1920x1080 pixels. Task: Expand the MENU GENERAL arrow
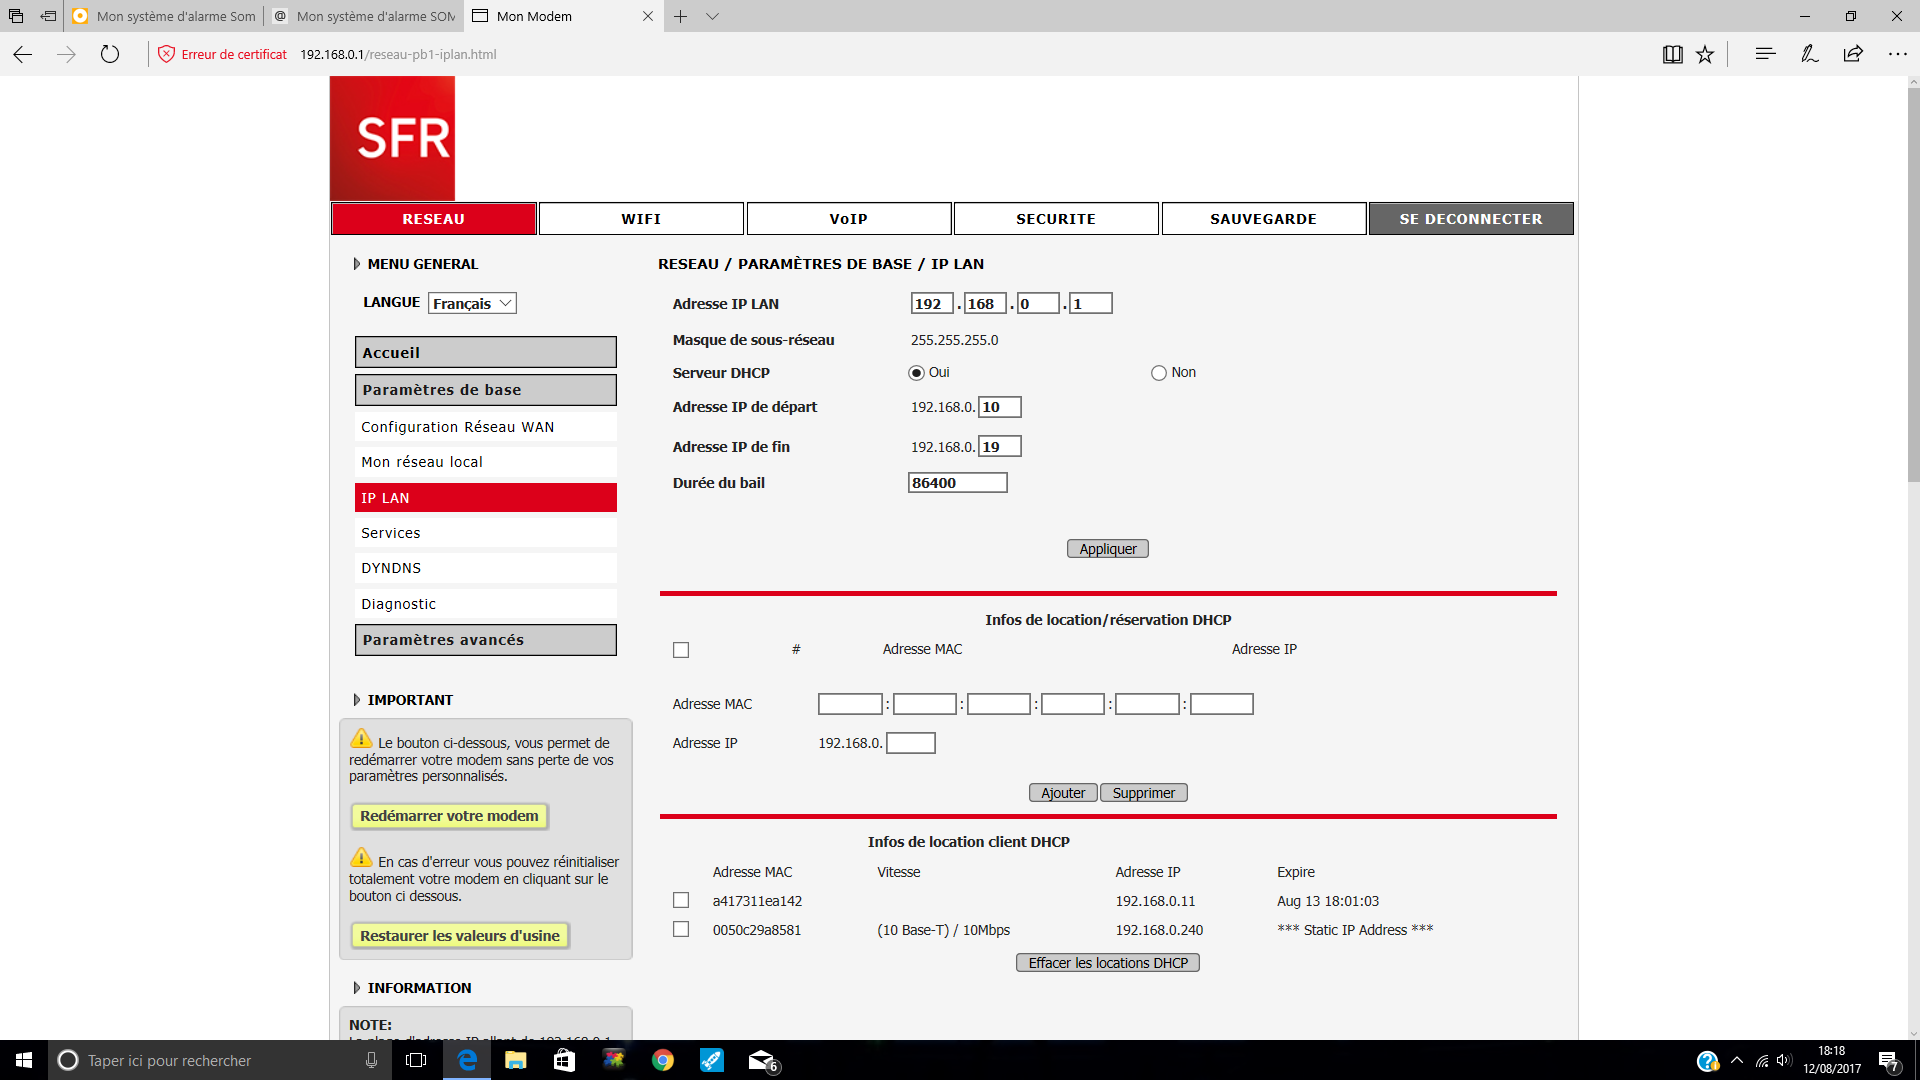click(356, 264)
